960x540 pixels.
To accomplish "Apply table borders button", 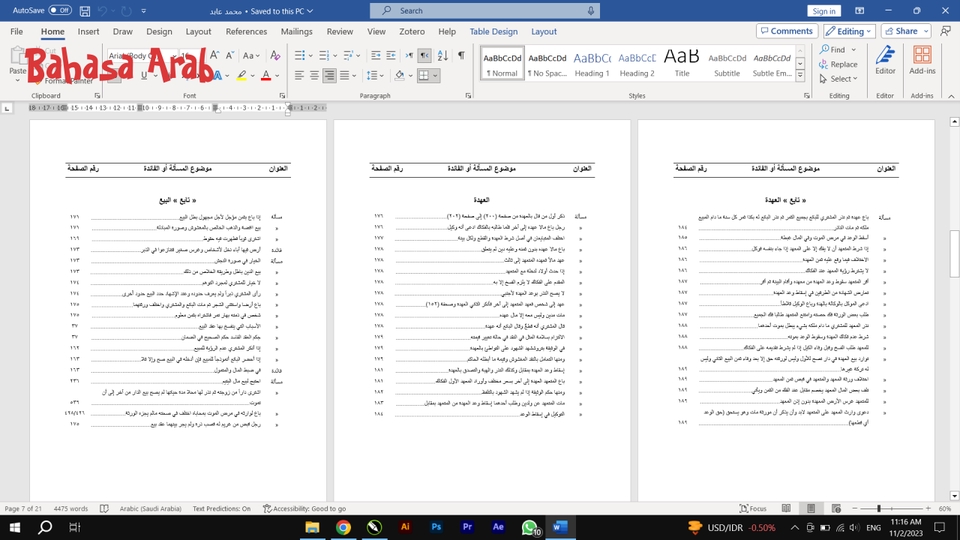I will click(x=424, y=75).
